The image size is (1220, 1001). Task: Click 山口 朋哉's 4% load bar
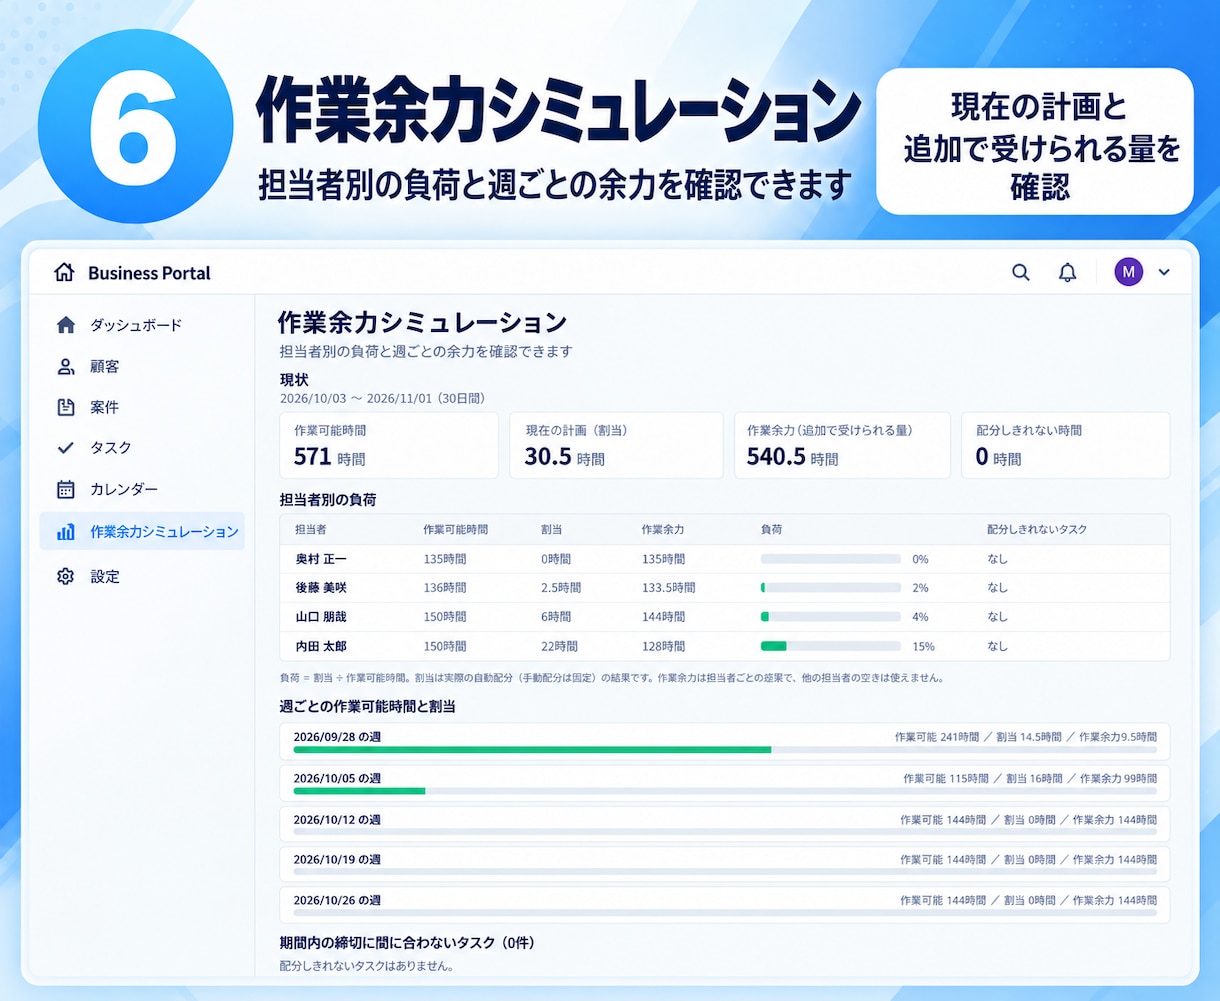(x=830, y=617)
